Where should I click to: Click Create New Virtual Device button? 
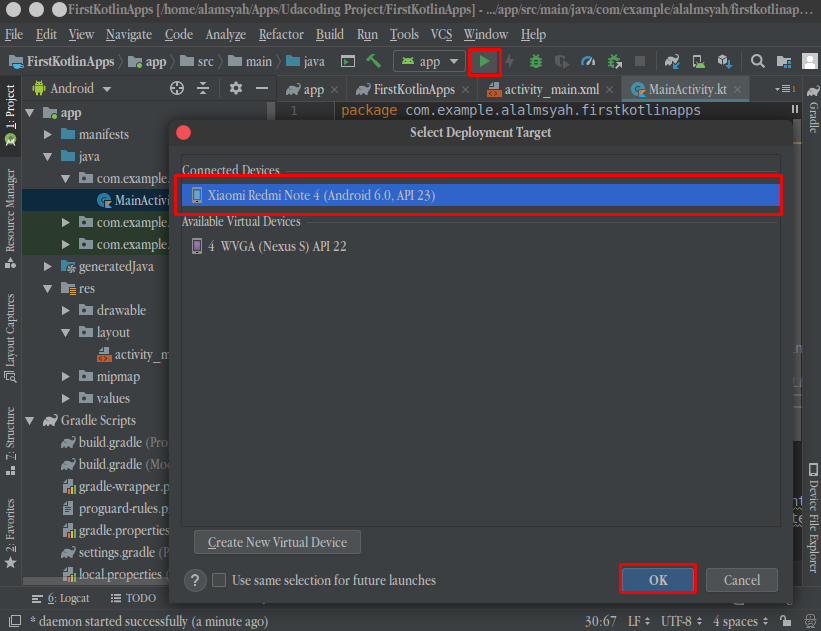click(277, 542)
